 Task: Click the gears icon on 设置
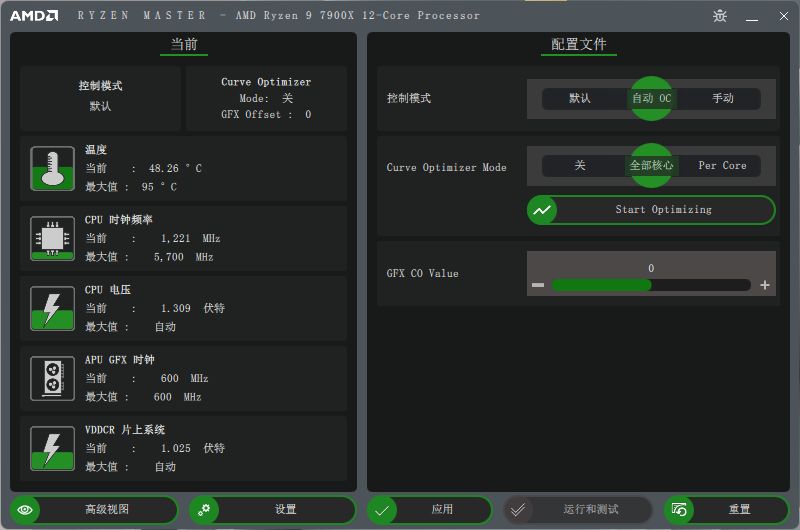[x=204, y=510]
